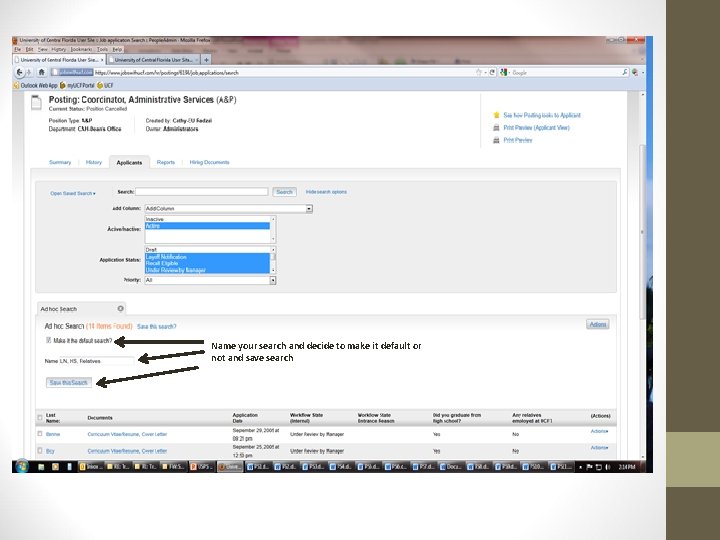Click the star icon by See how Posting looks to Applicant
720x540 pixels.
496,115
